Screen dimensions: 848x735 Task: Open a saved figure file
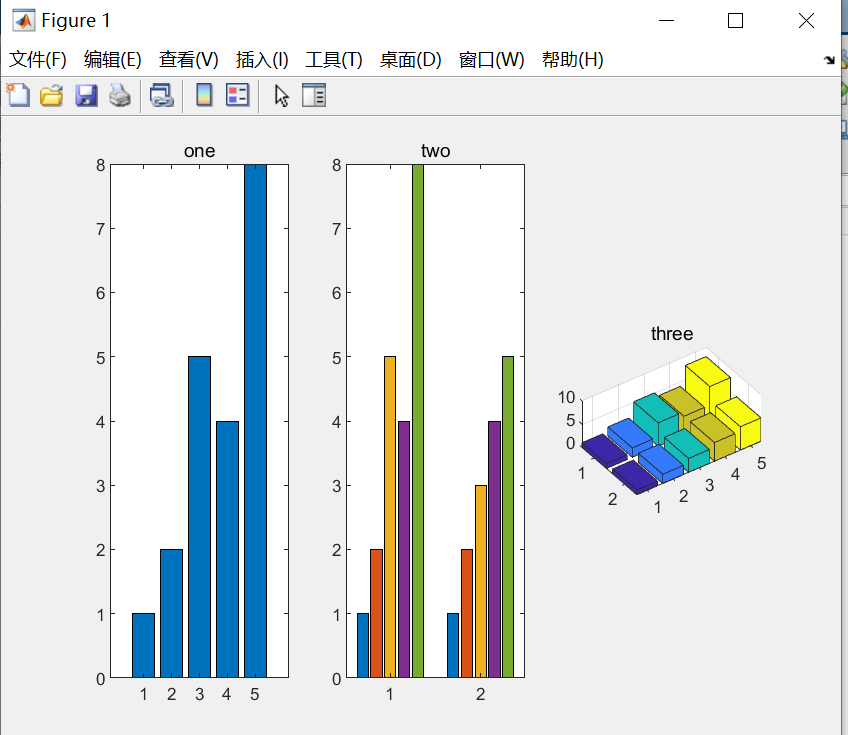53,95
